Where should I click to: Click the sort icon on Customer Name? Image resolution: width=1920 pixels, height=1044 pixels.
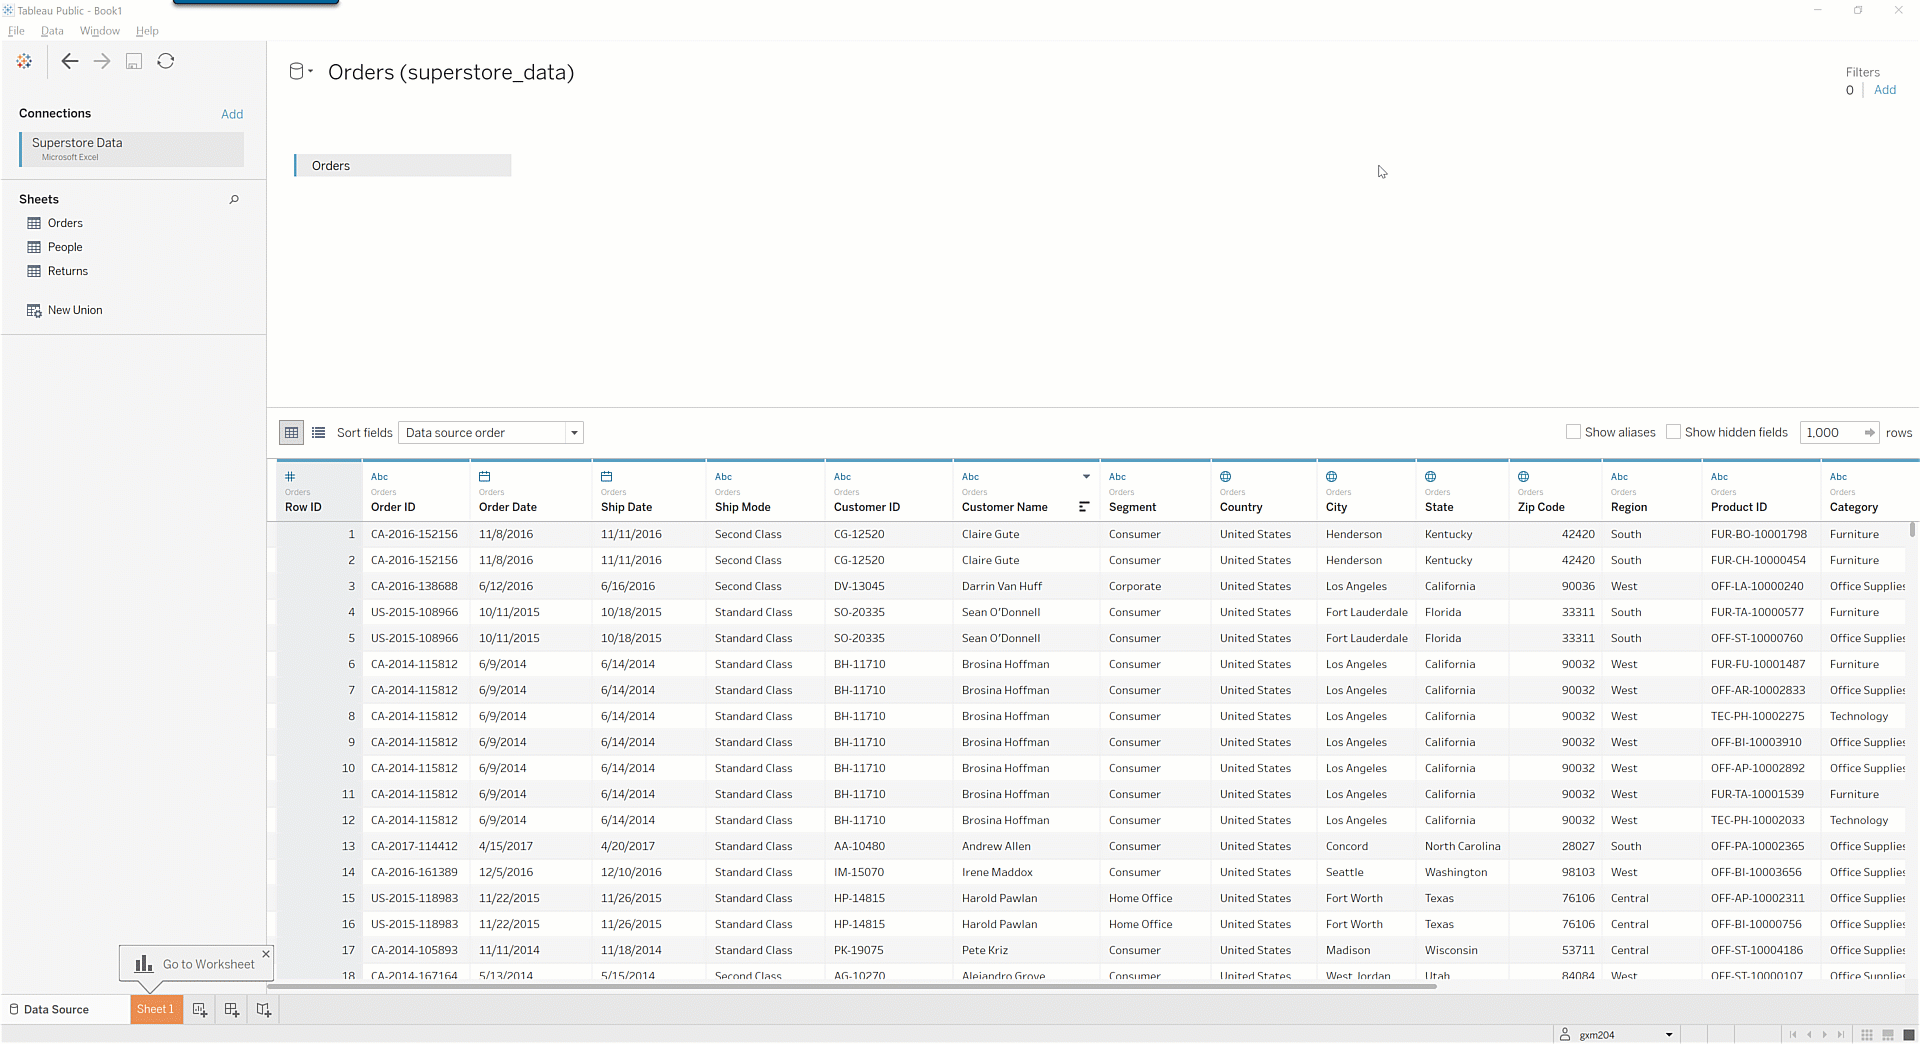1084,507
